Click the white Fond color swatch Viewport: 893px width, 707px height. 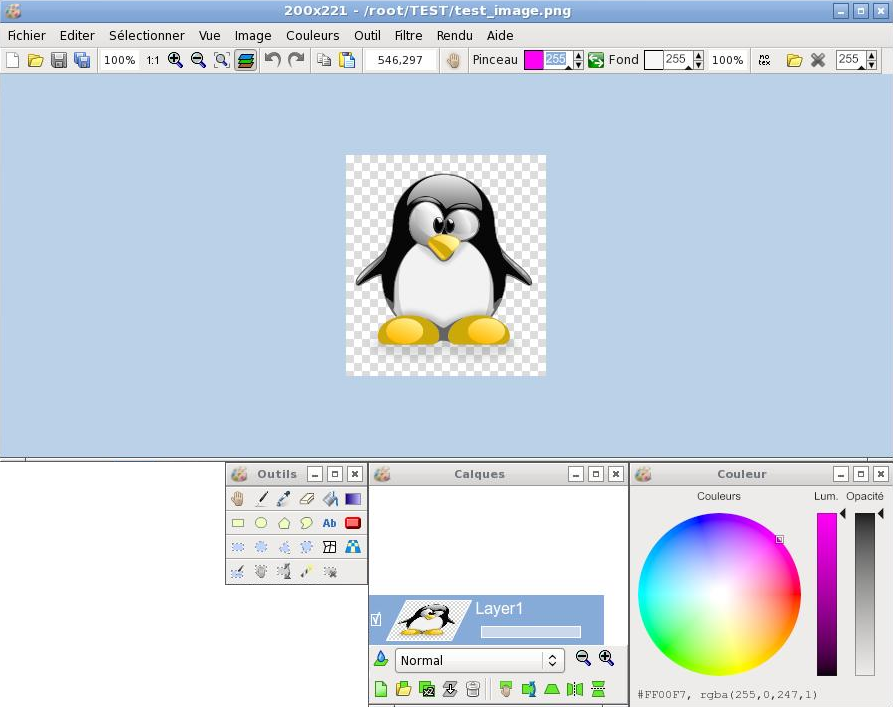click(653, 60)
